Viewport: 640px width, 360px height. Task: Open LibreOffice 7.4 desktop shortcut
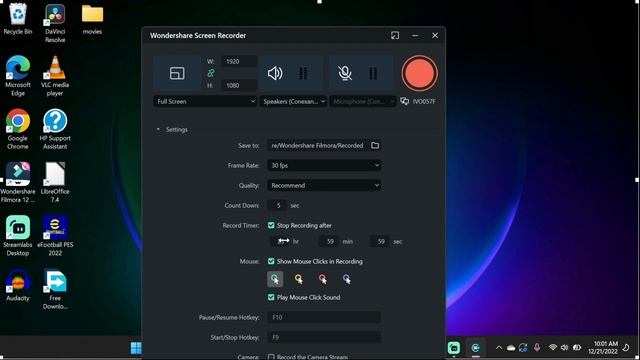tap(55, 182)
